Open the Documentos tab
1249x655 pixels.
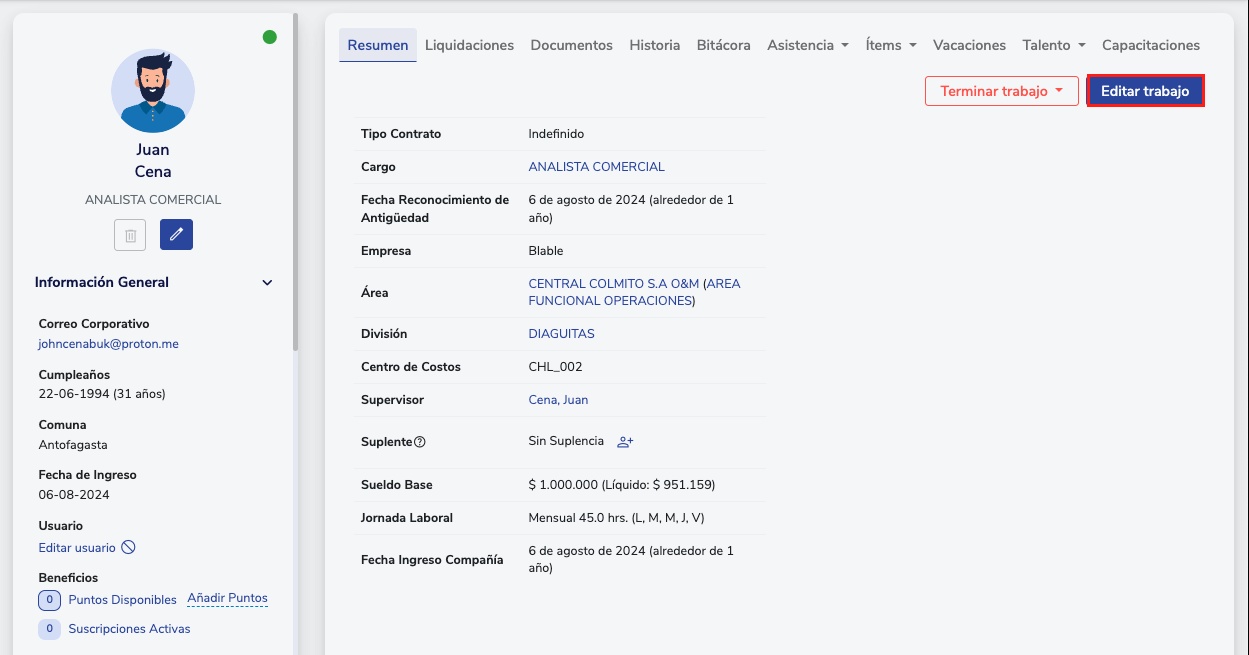pos(571,45)
